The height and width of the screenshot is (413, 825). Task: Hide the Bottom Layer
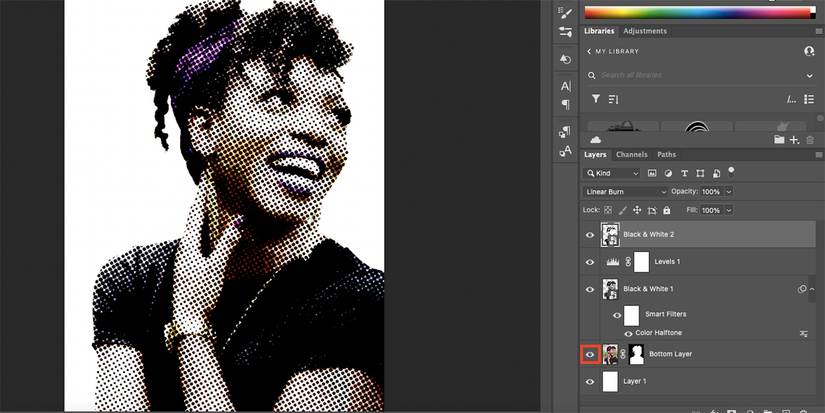coord(590,355)
